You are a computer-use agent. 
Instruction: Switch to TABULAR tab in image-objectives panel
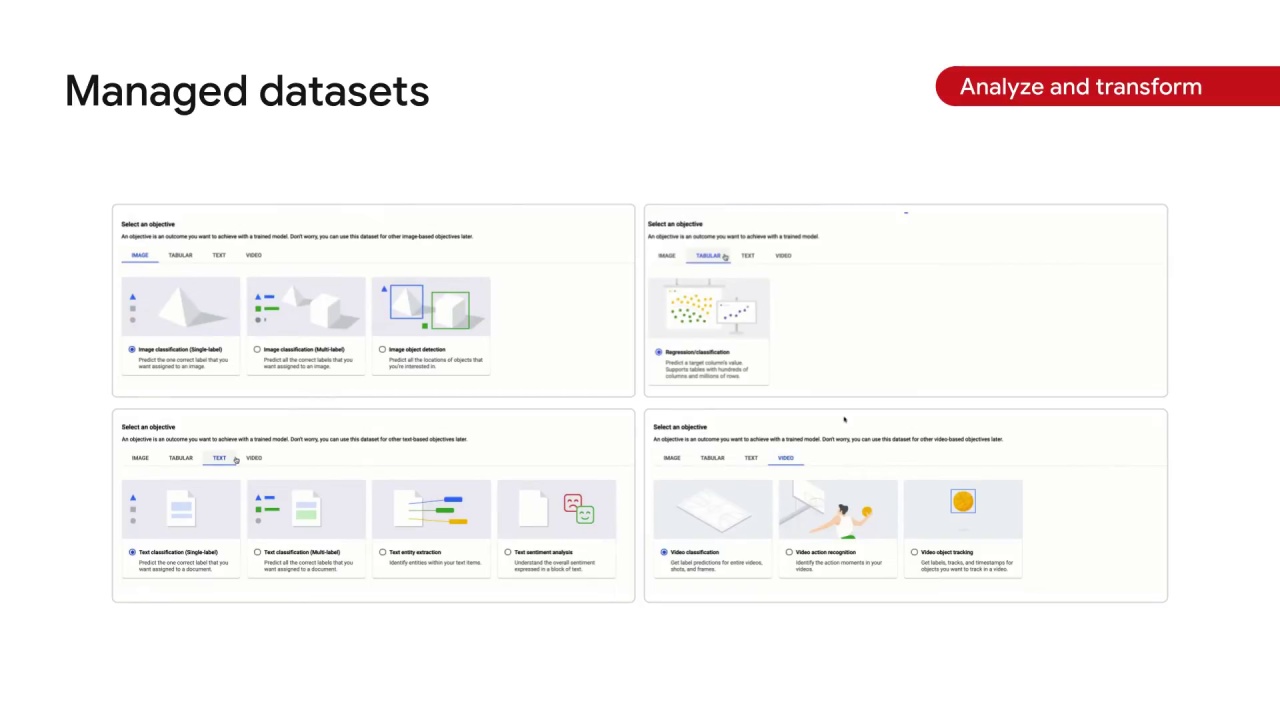(x=180, y=255)
